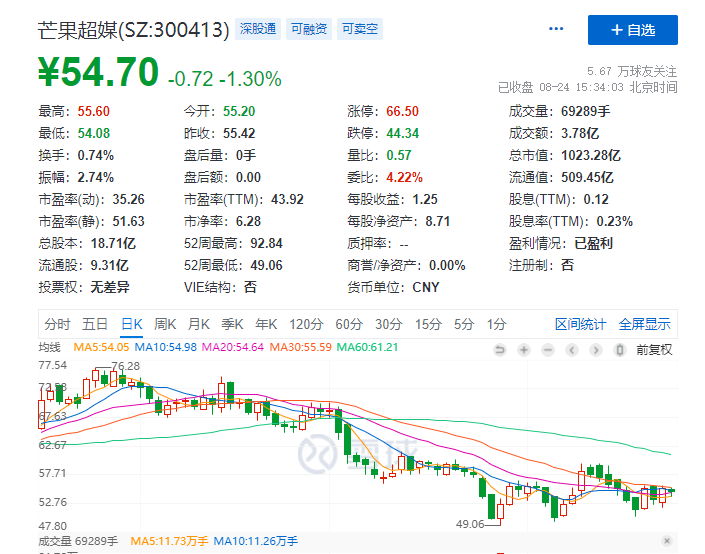705x554 pixels.
Task: Click the volume MA10:11.26万手 label
Action: point(255,541)
